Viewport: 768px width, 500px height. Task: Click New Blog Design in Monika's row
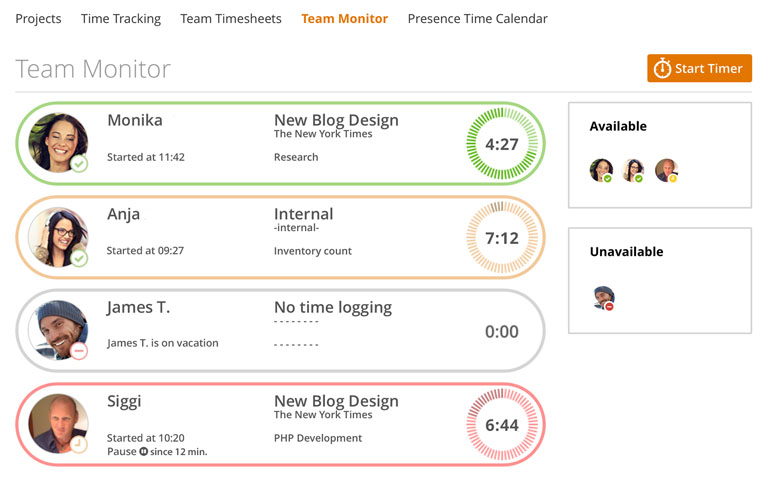click(336, 120)
